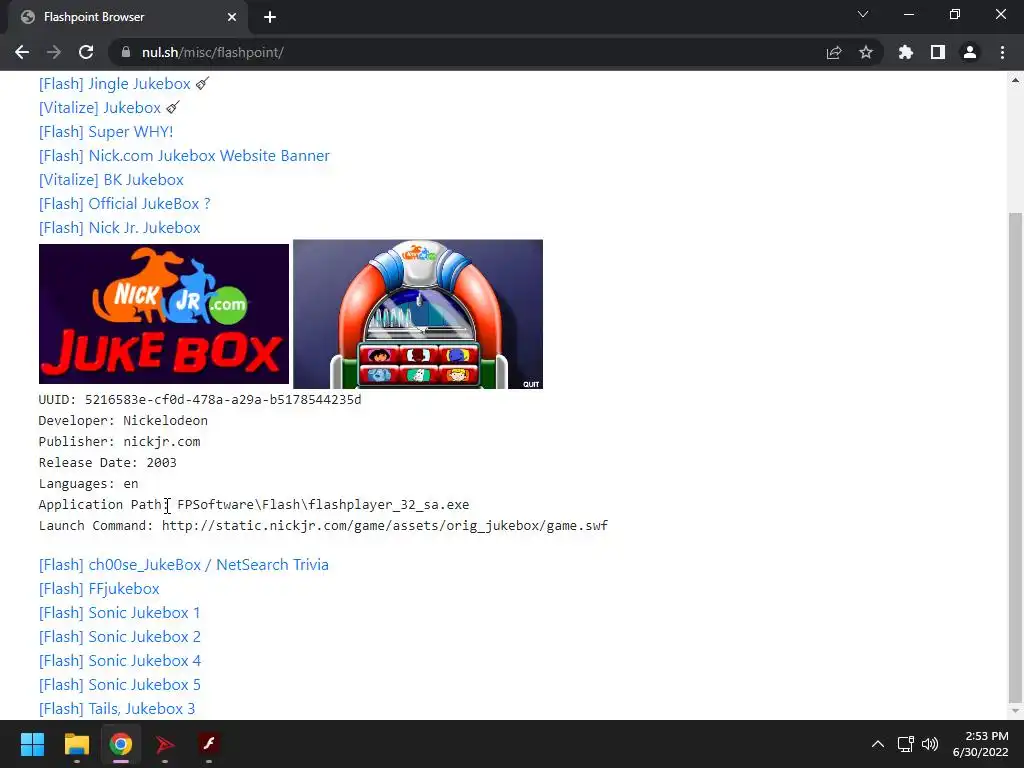Close the Flashpoint Browser tab
Viewport: 1024px width, 768px height.
(232, 17)
